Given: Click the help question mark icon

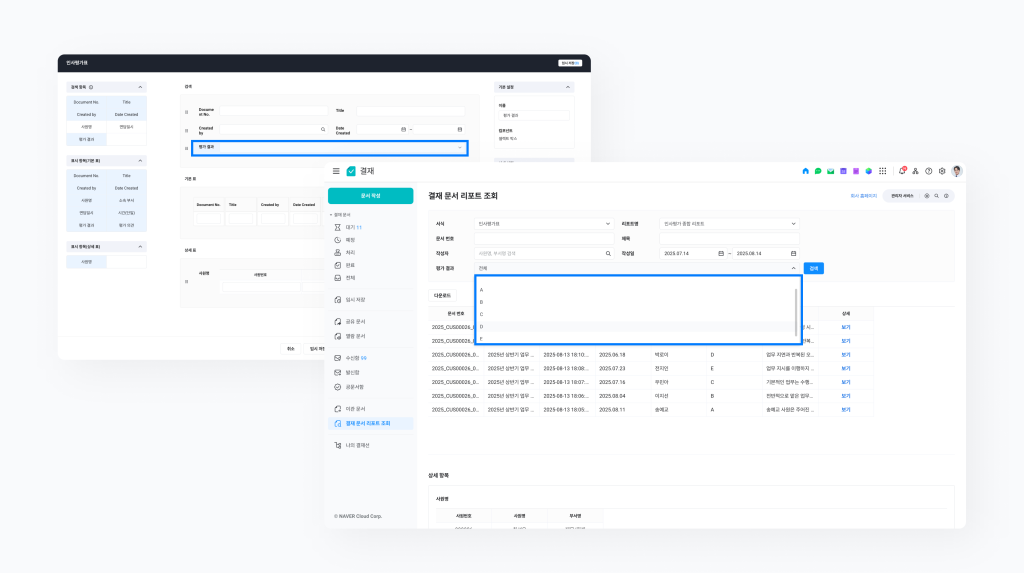Looking at the screenshot, I should [x=928, y=171].
